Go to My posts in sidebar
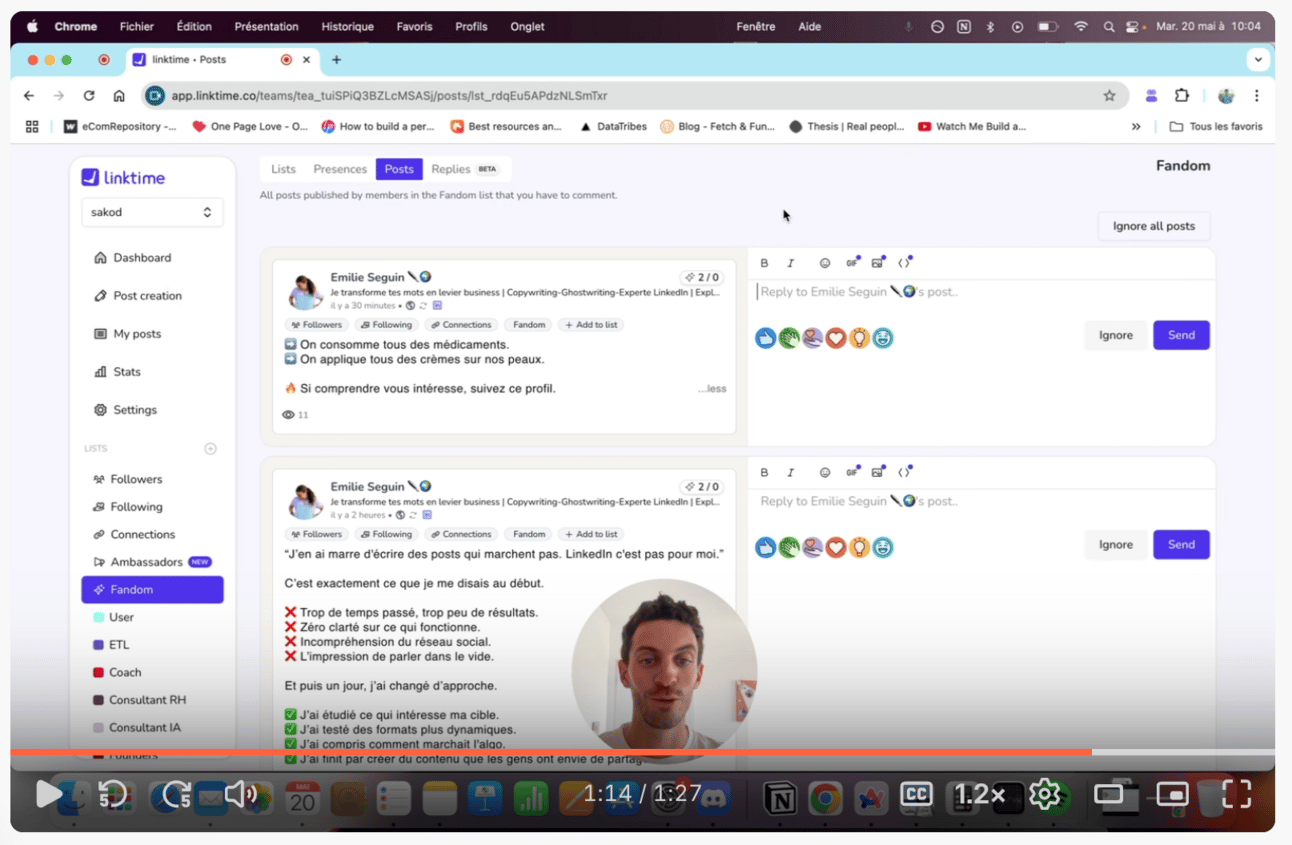Screen dimensions: 1292x845 pos(127,334)
